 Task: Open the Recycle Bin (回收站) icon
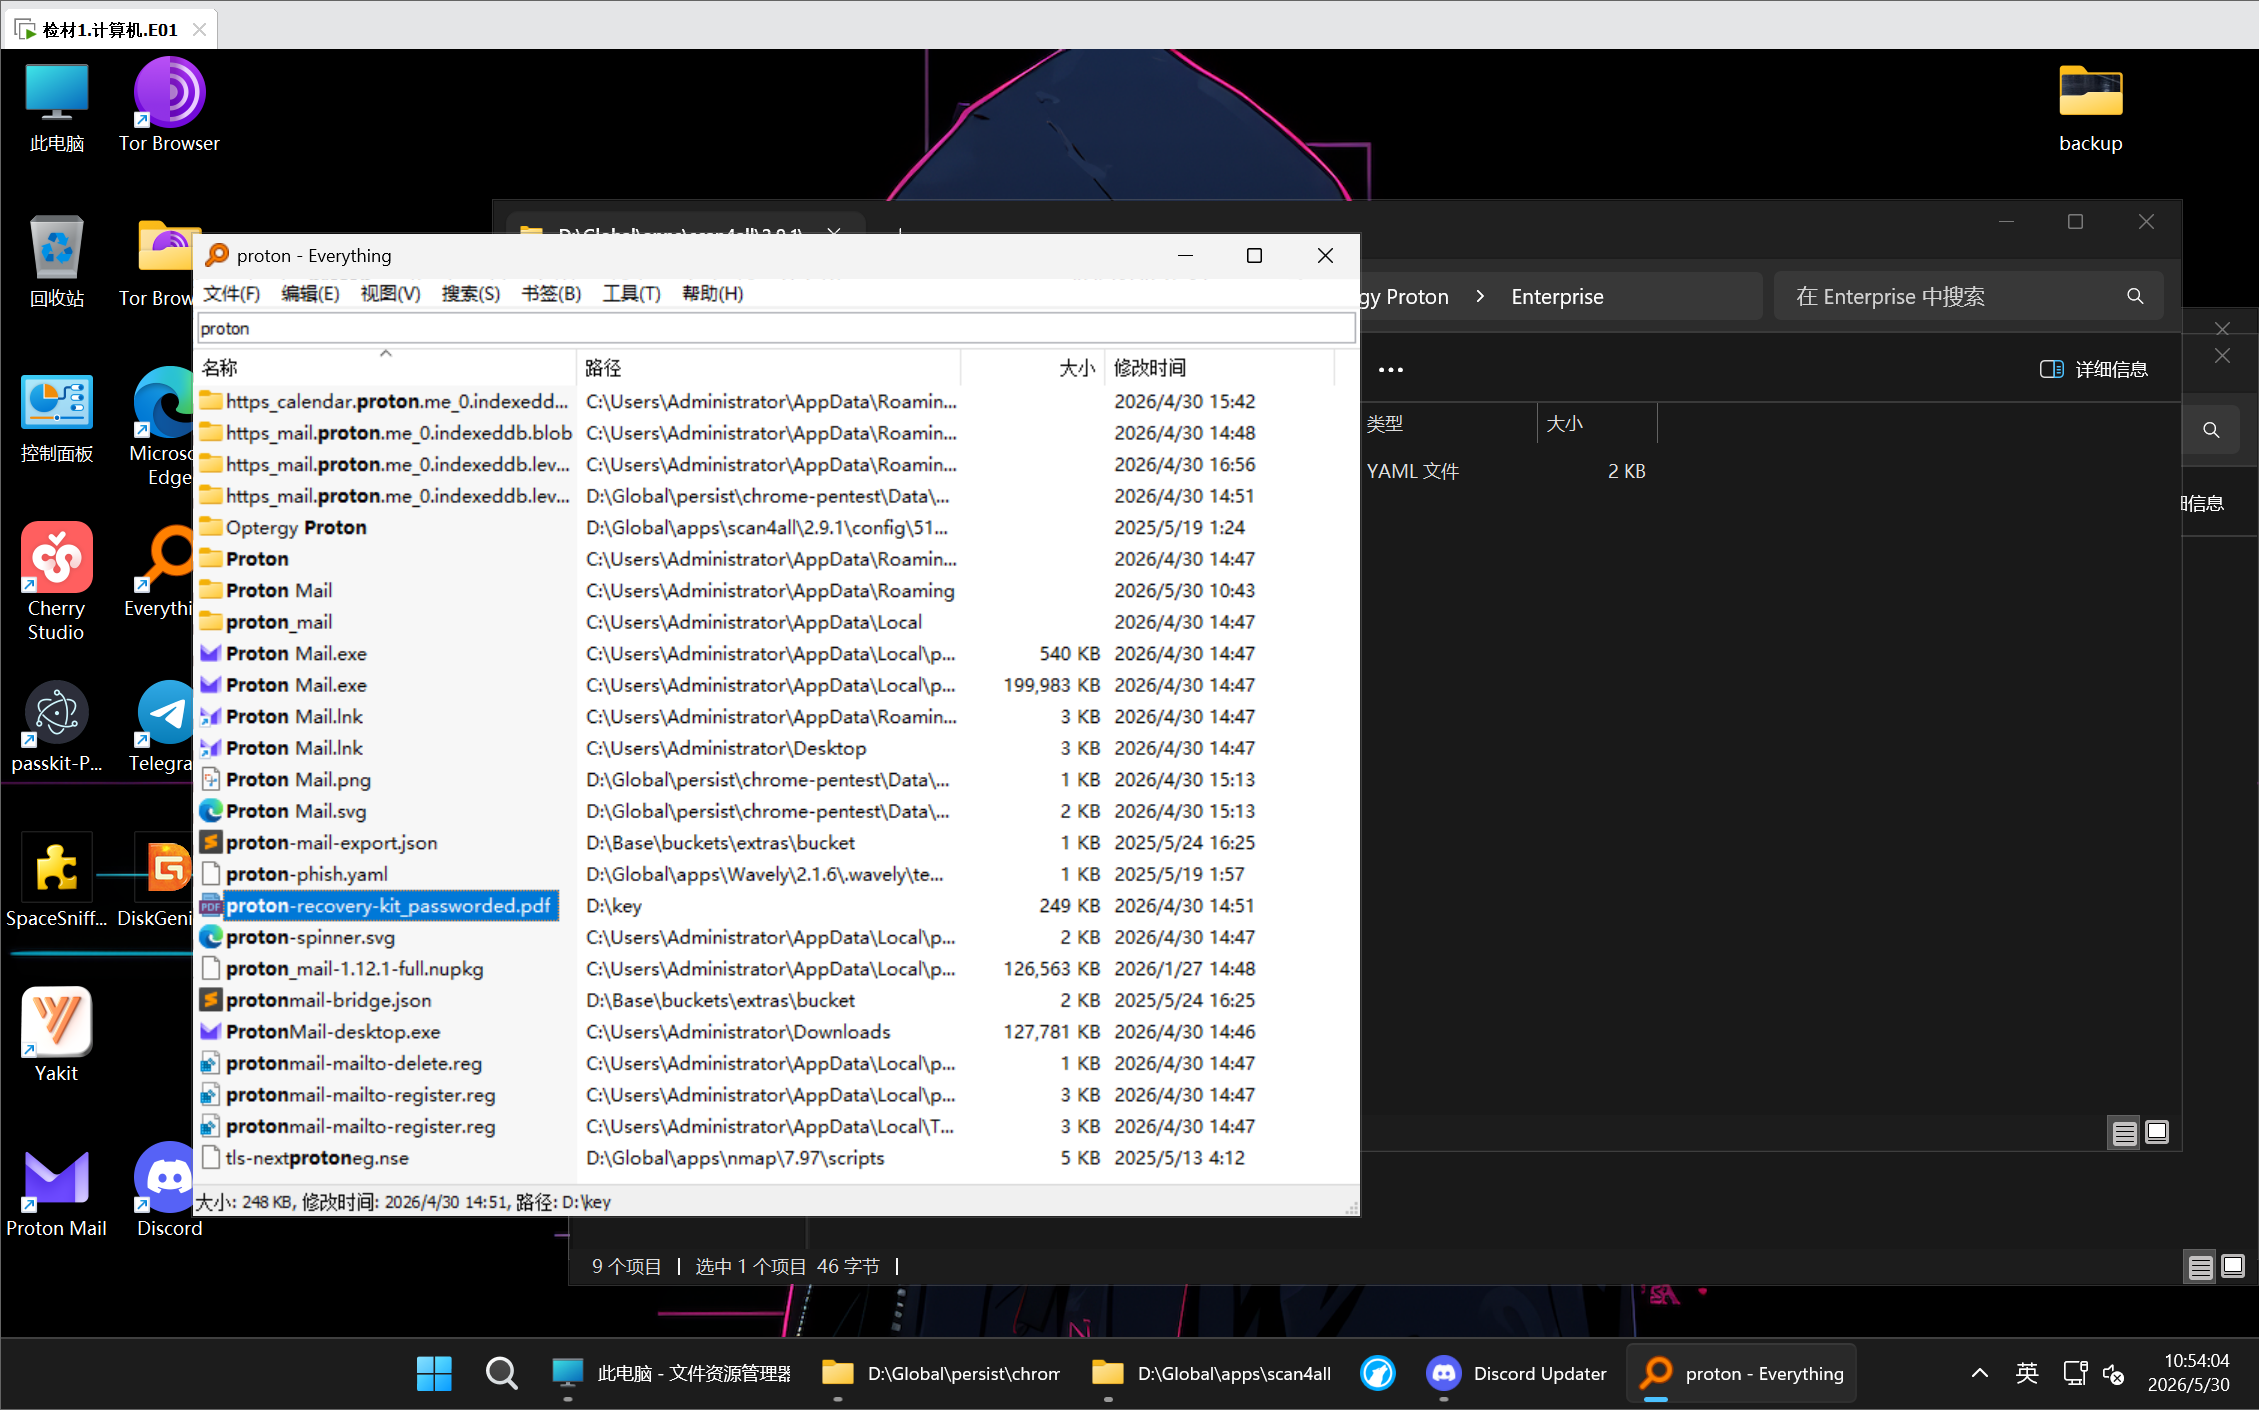click(x=57, y=262)
